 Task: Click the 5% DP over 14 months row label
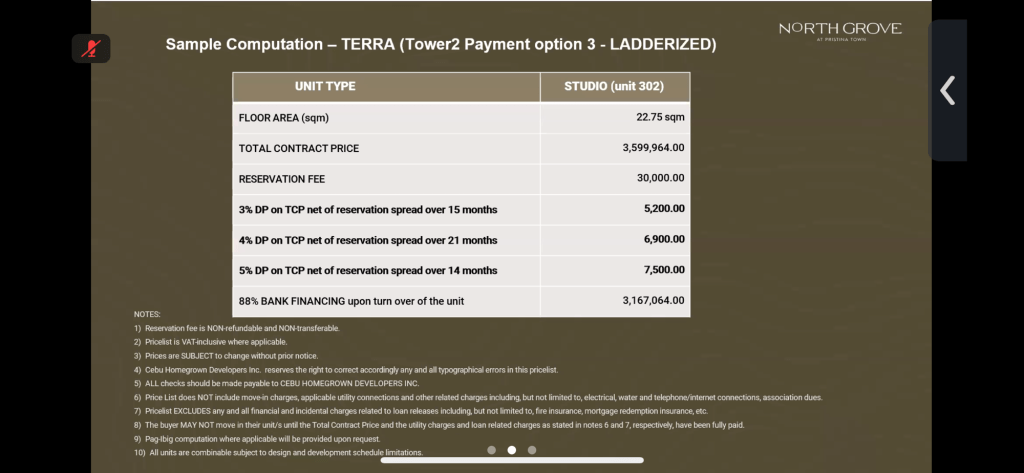[368, 270]
